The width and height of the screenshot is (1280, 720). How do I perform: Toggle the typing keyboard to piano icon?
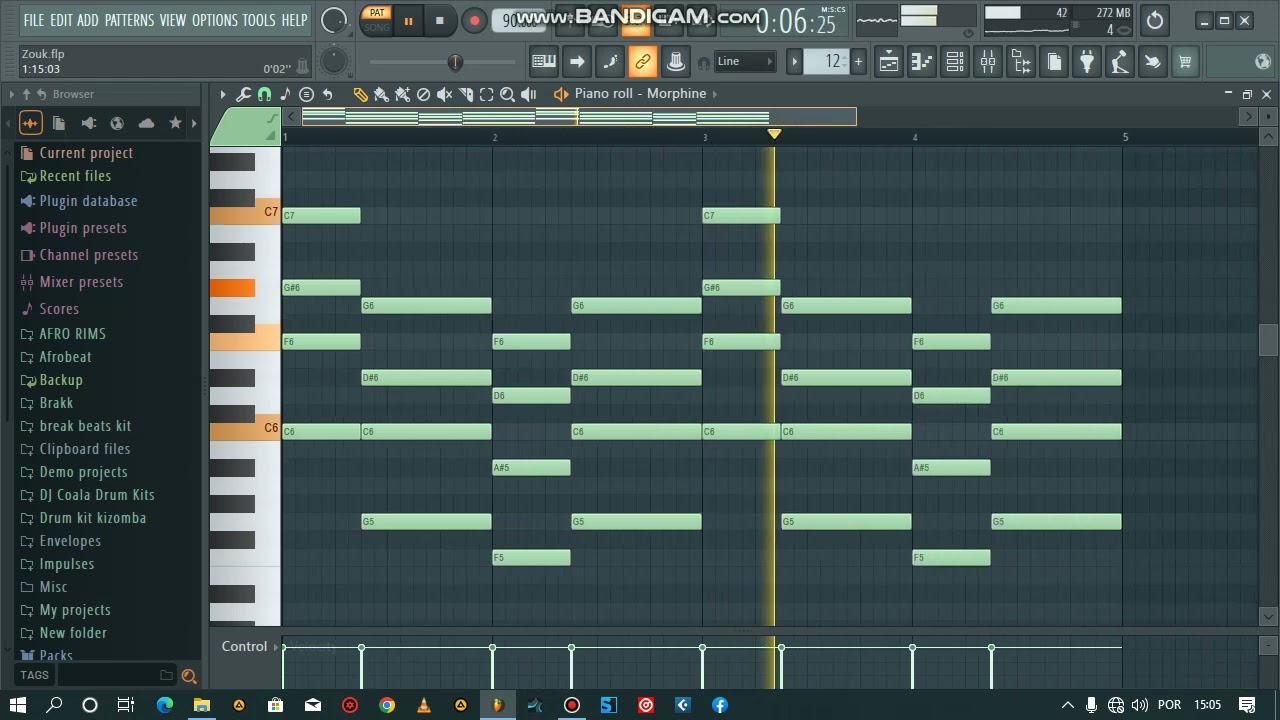pyautogui.click(x=544, y=62)
